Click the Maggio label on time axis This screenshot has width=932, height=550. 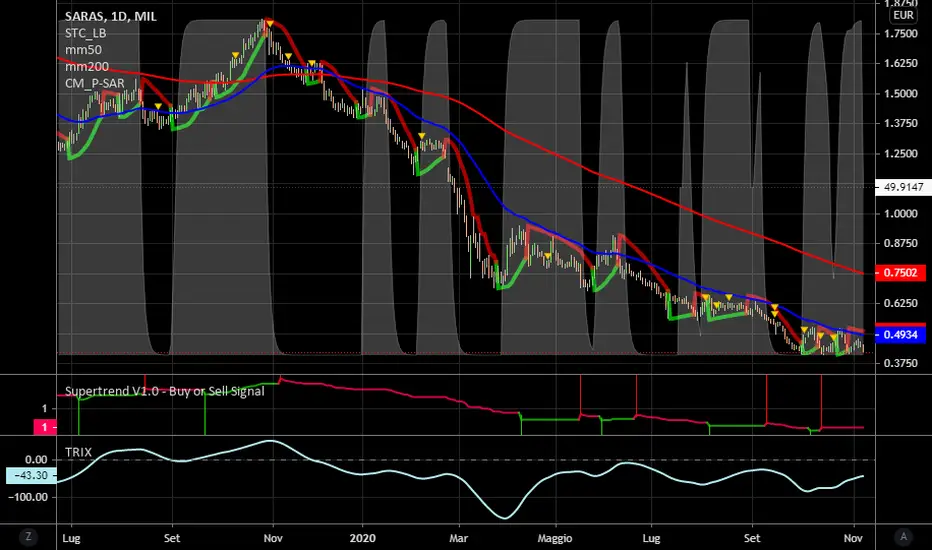point(555,538)
